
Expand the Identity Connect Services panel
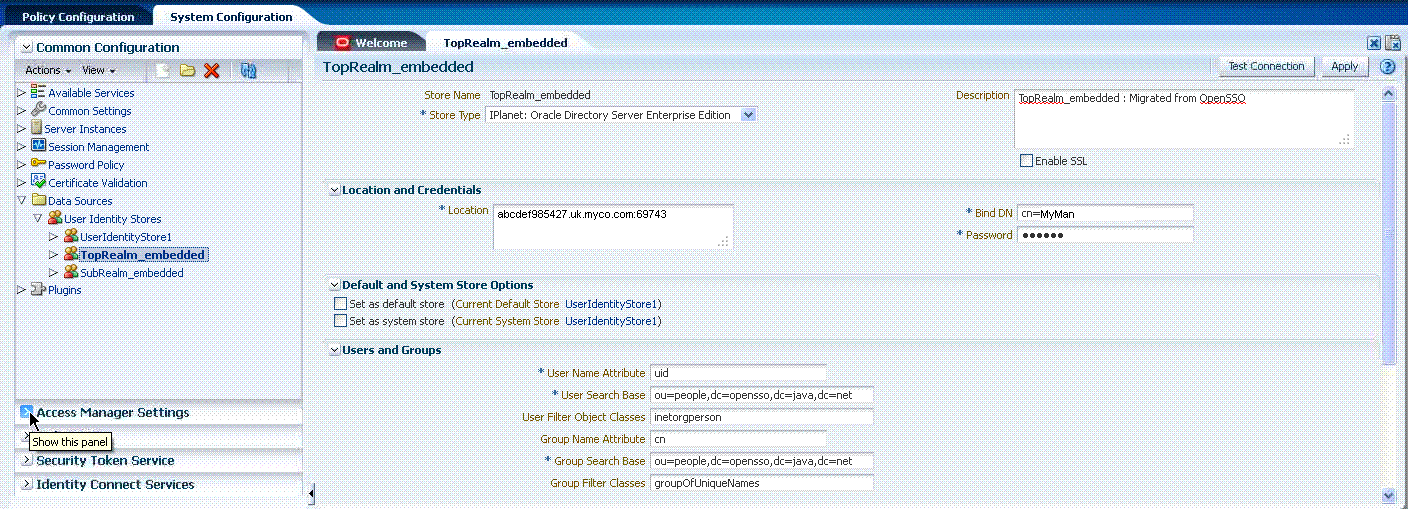click(x=27, y=484)
